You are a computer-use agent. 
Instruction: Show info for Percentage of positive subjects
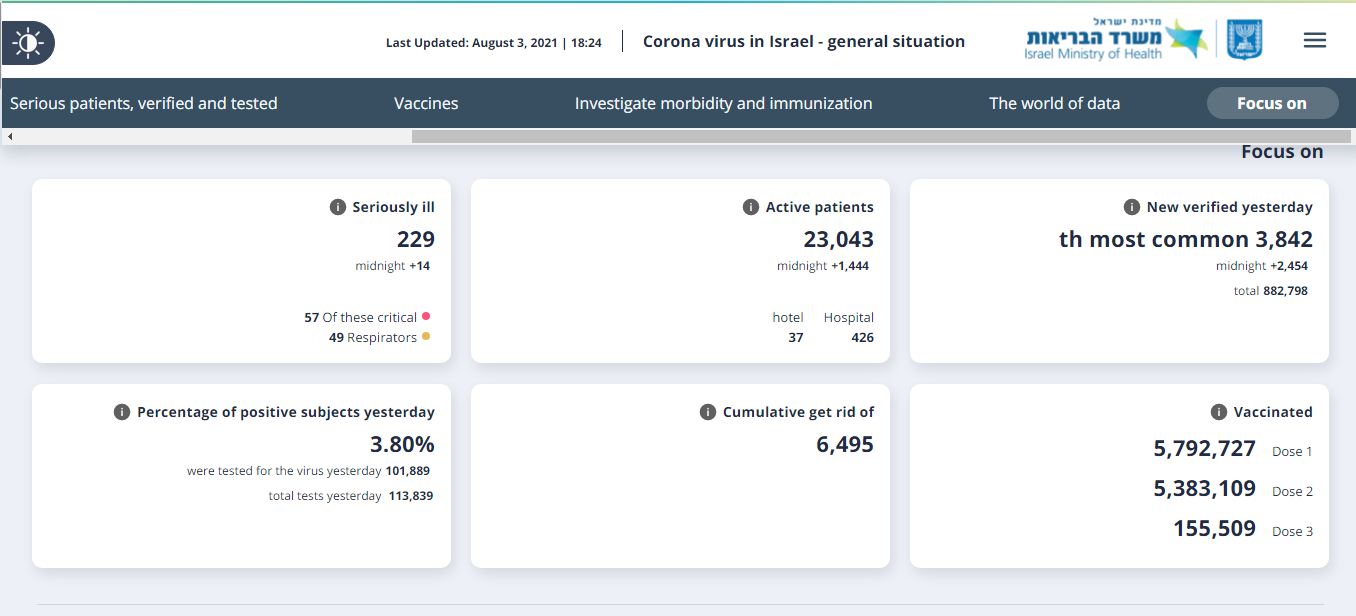122,412
